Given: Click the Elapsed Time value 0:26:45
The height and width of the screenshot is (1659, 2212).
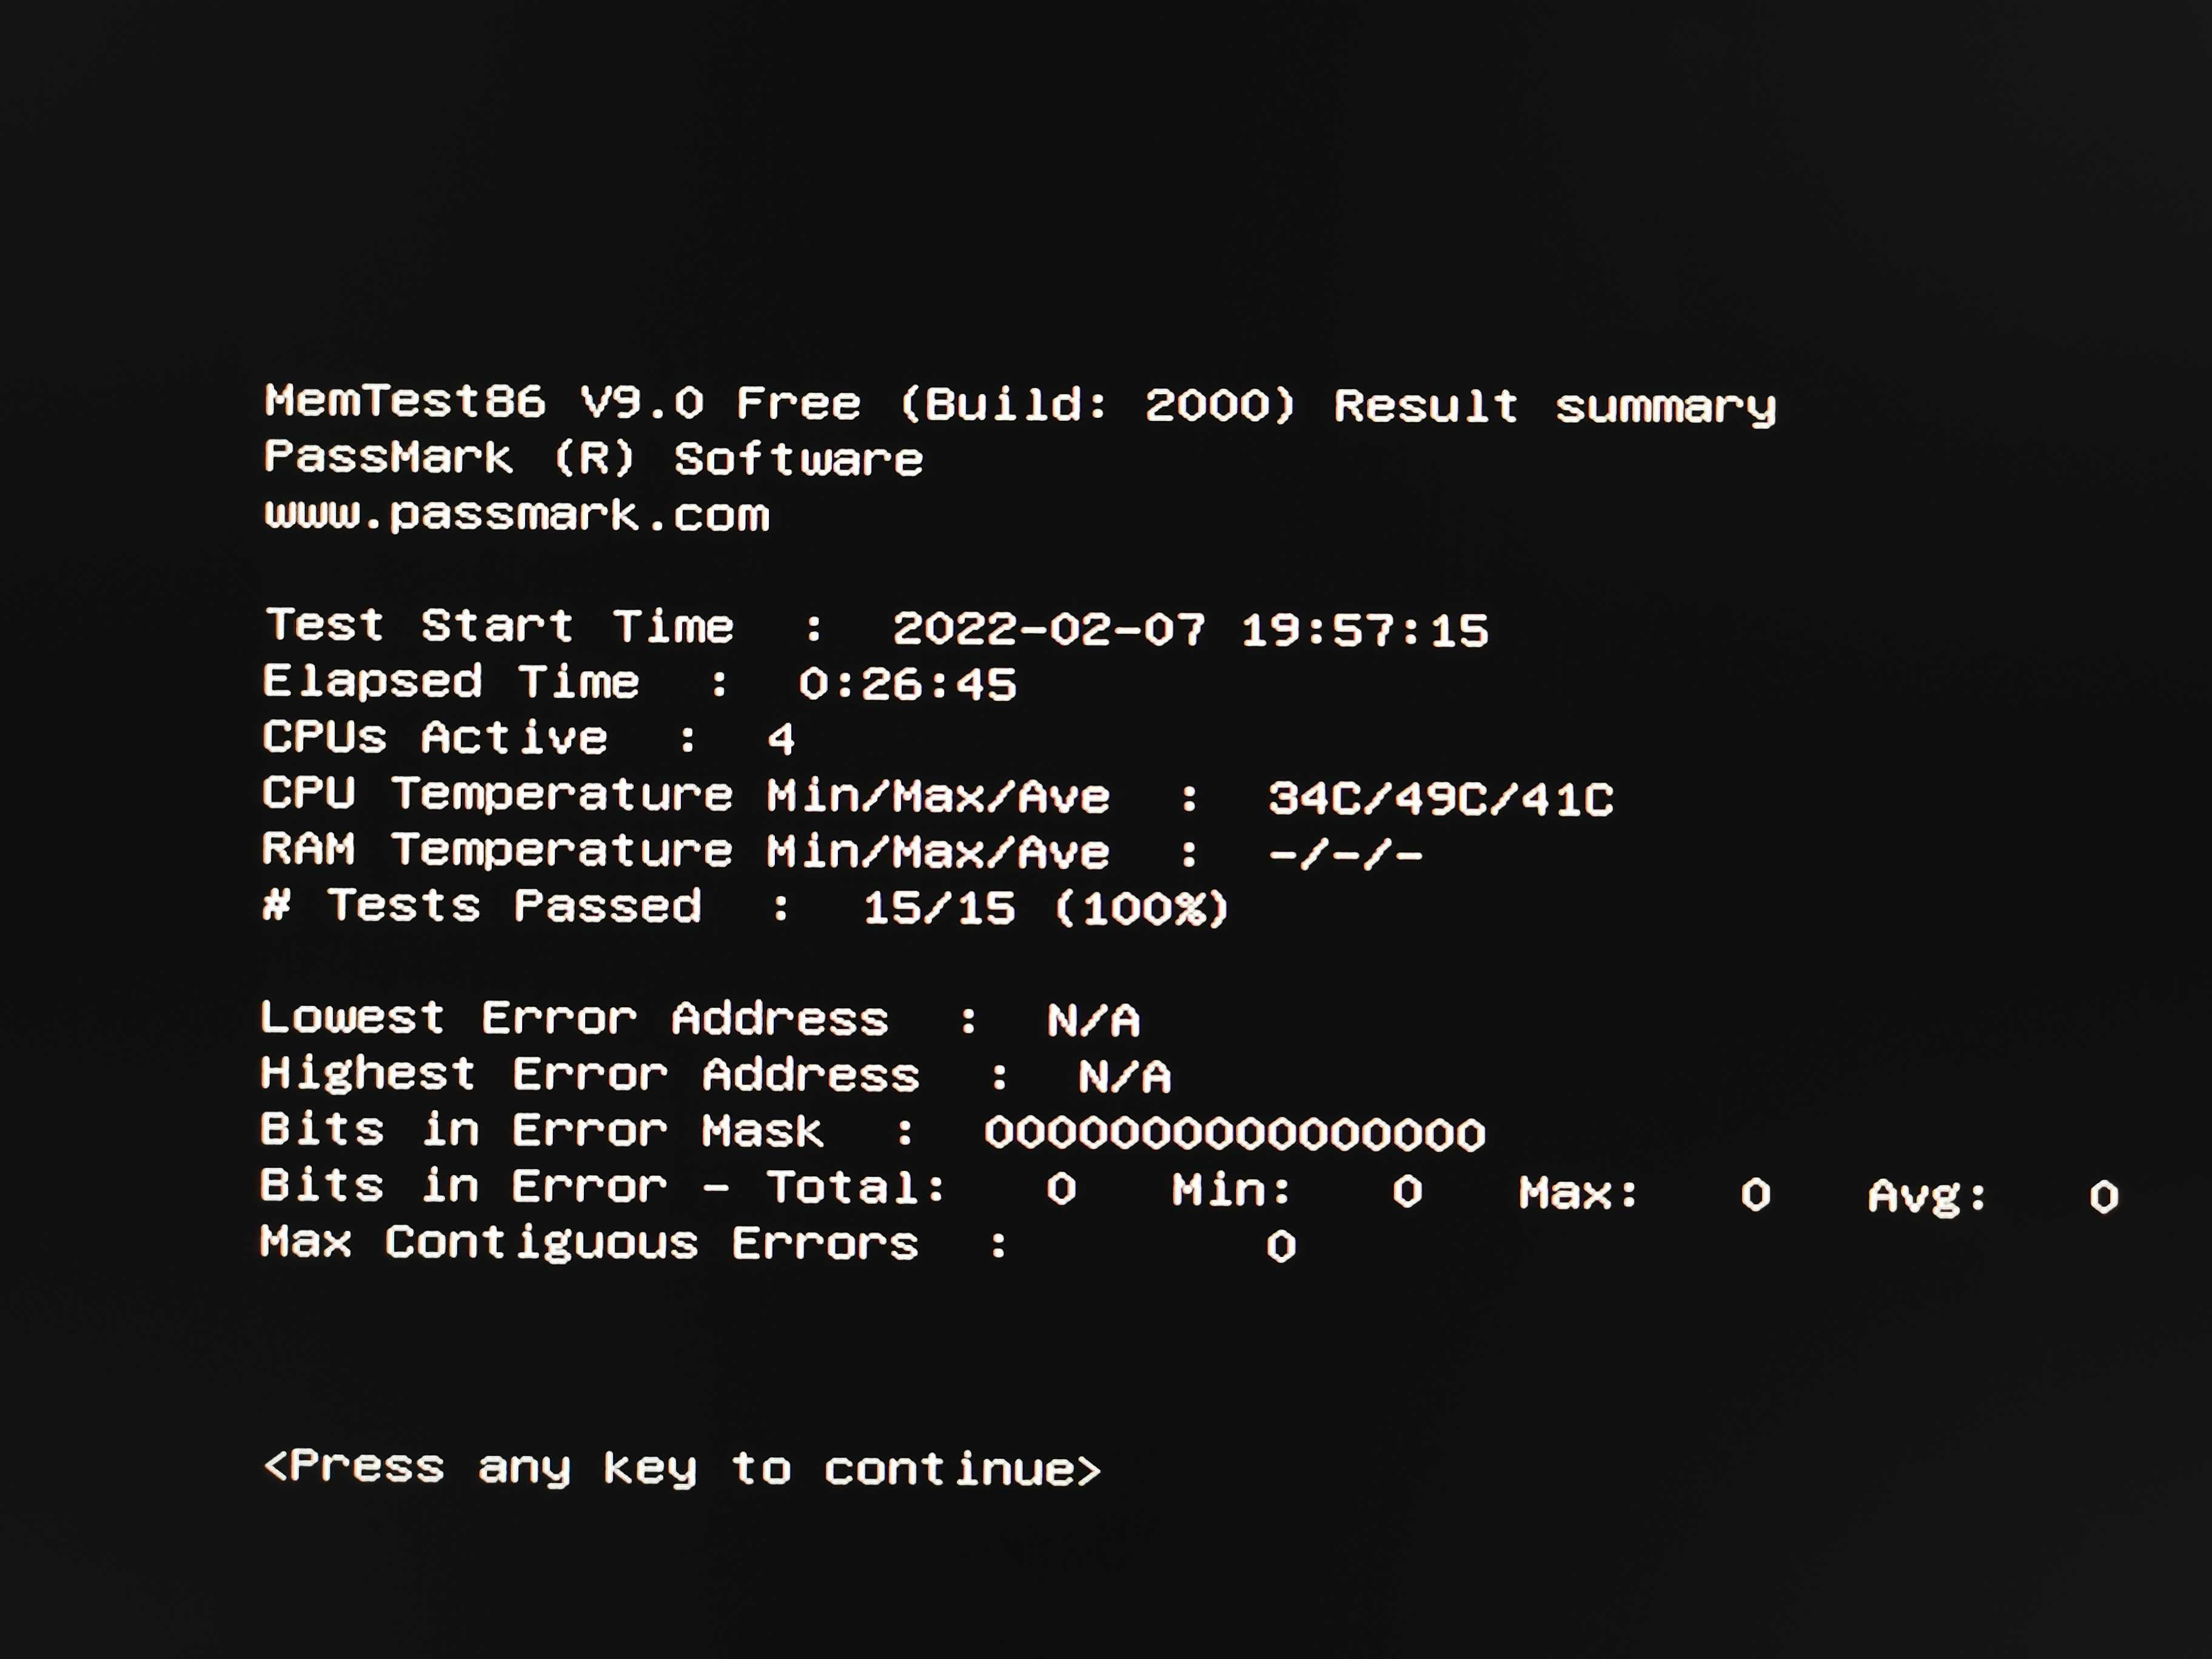Looking at the screenshot, I should pos(907,685).
